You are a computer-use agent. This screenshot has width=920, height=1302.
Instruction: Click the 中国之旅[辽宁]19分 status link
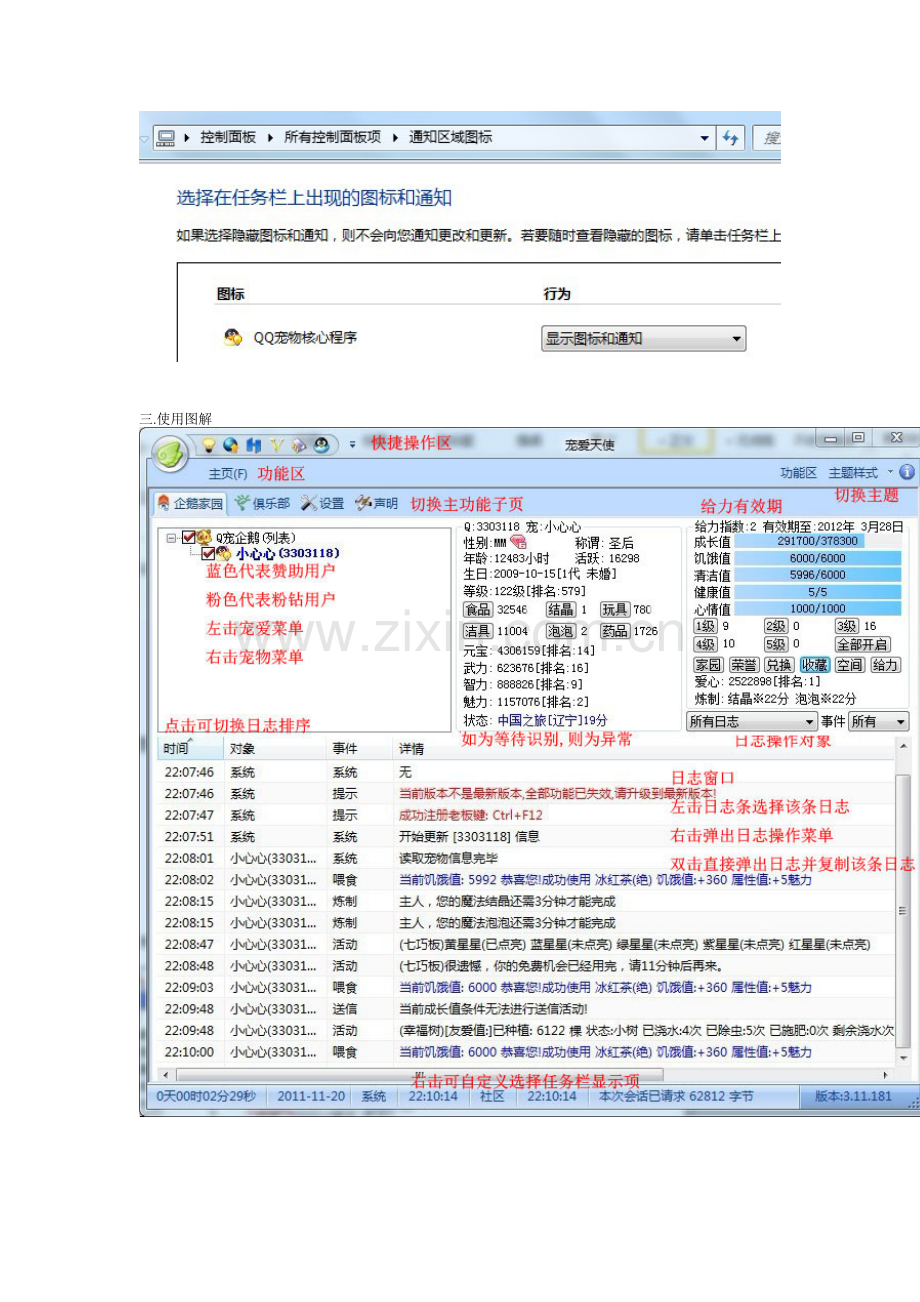552,720
